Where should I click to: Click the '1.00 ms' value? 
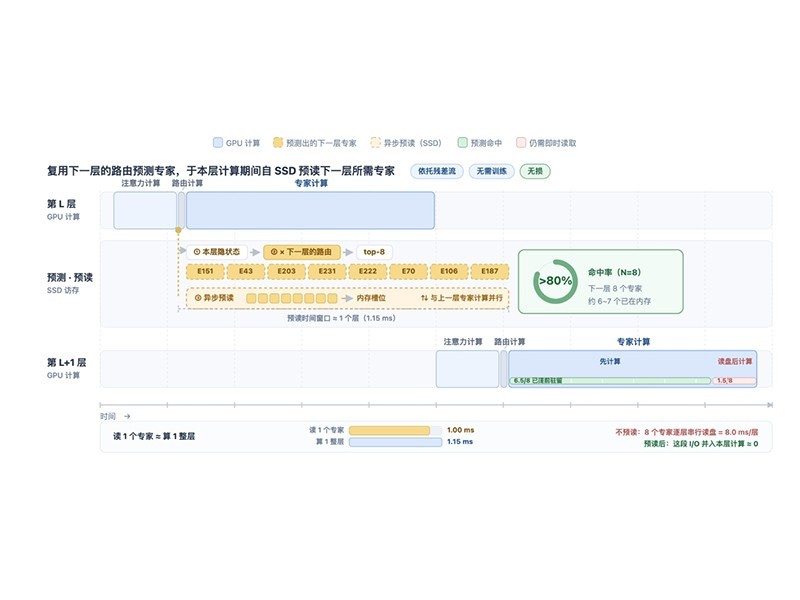(461, 430)
